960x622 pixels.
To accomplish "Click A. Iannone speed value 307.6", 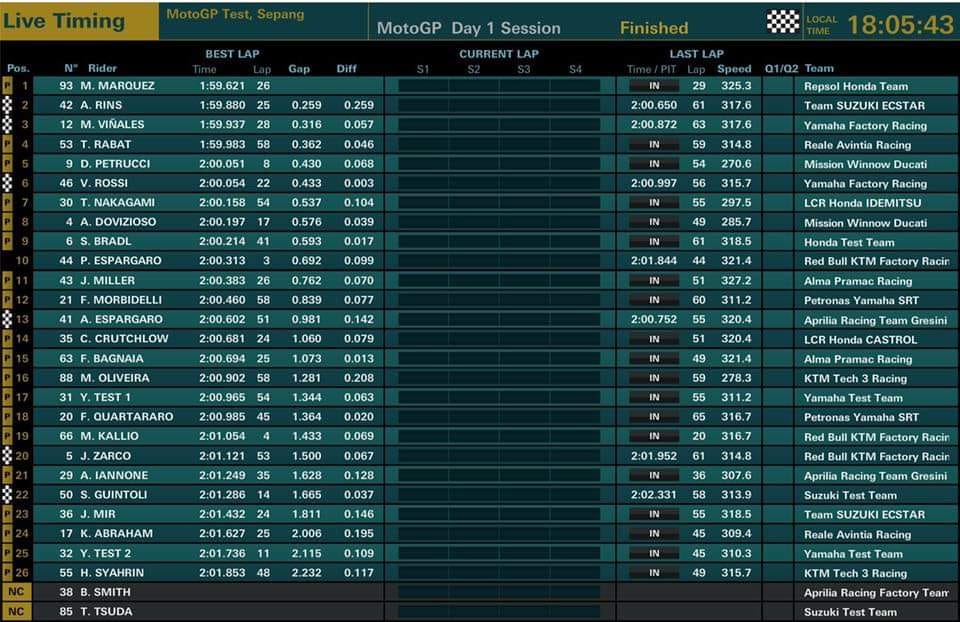I will (736, 475).
